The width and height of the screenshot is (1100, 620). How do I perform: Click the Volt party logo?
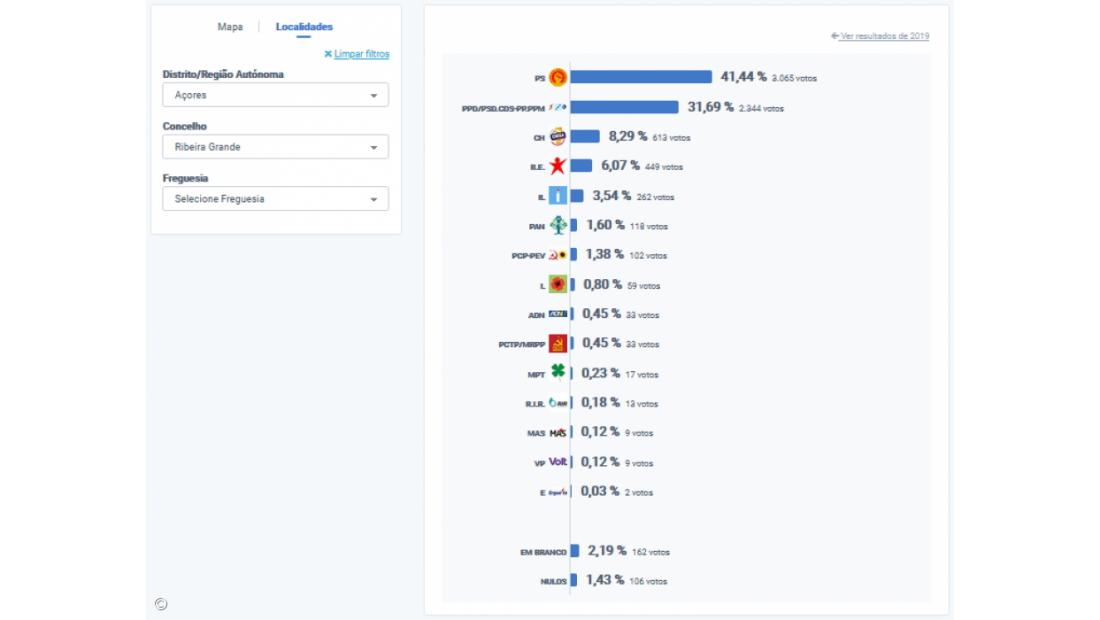[558, 462]
